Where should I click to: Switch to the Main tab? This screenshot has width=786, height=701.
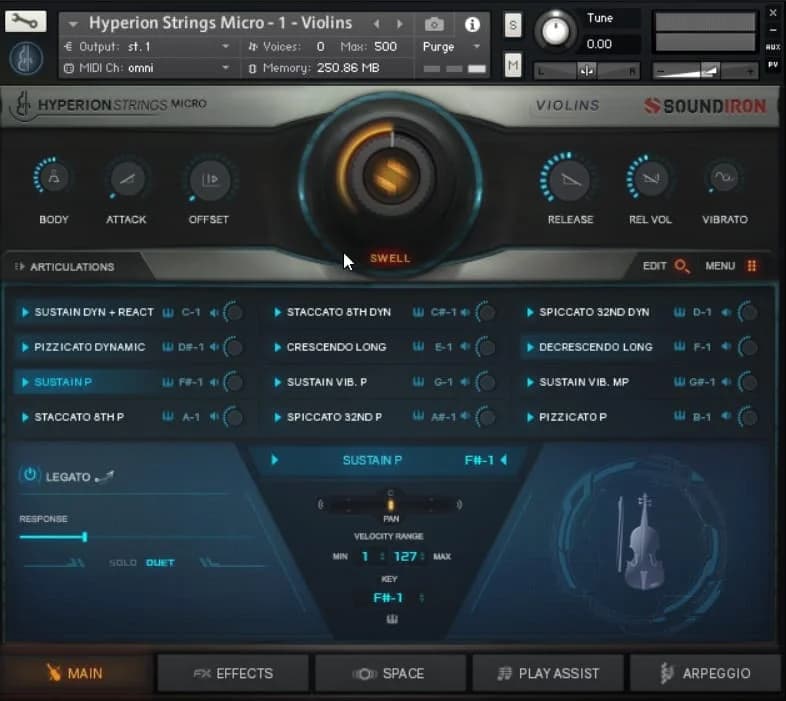[76, 673]
